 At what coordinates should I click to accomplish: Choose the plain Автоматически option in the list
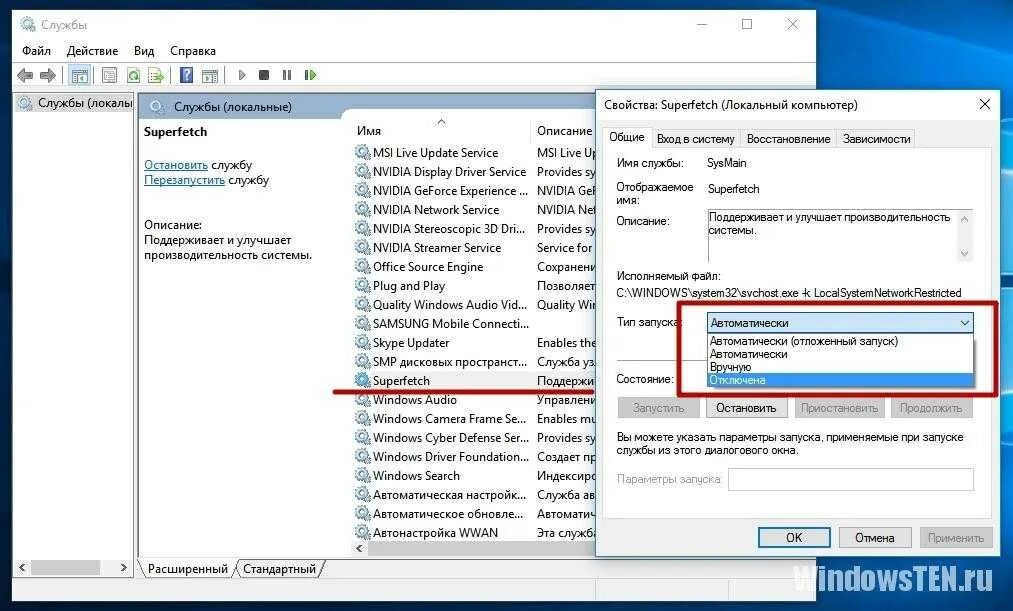(x=840, y=354)
